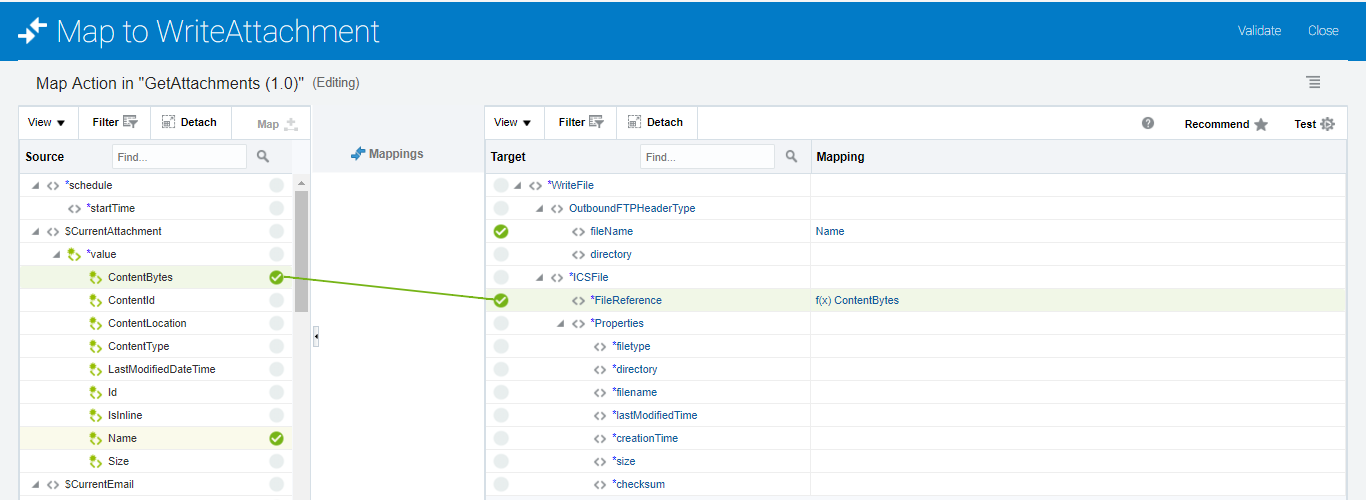Toggle the green check beside Source ContentBytes
Screen dimensions: 1366x500
pos(276,278)
